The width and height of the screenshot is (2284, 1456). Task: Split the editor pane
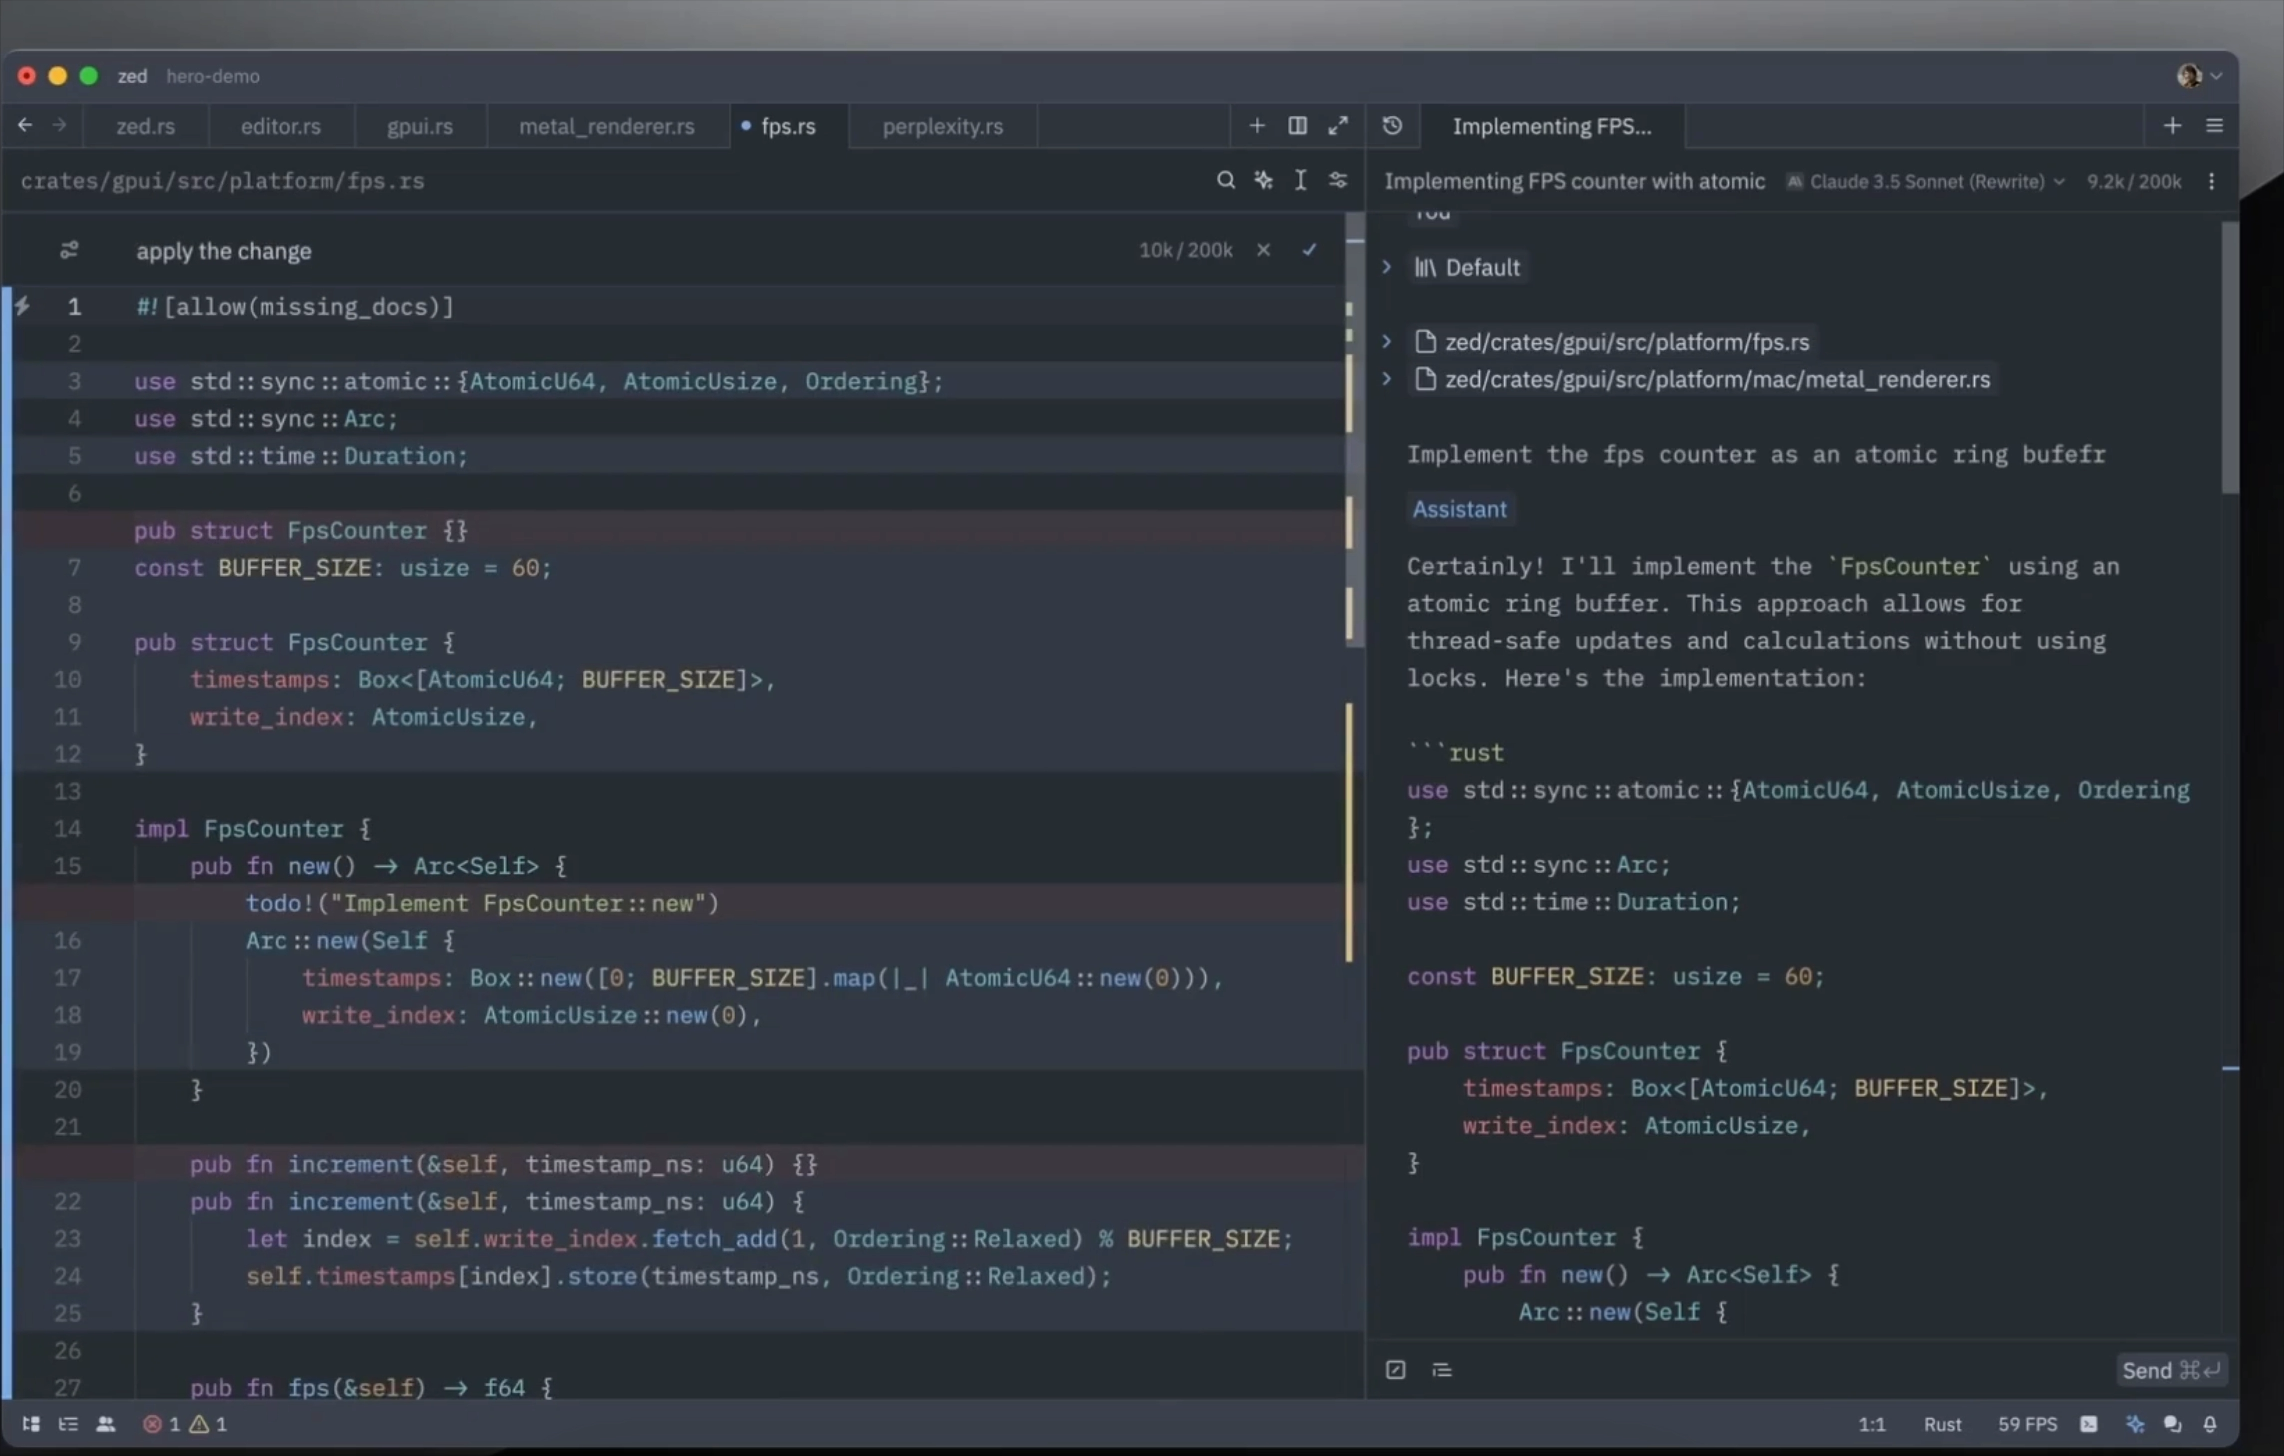pyautogui.click(x=1297, y=126)
